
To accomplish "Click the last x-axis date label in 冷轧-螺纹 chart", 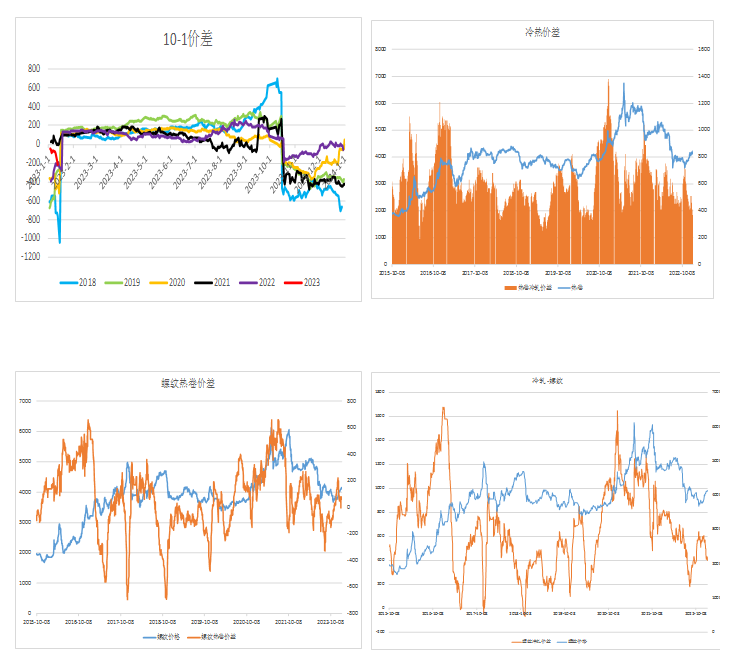I will coord(696,614).
